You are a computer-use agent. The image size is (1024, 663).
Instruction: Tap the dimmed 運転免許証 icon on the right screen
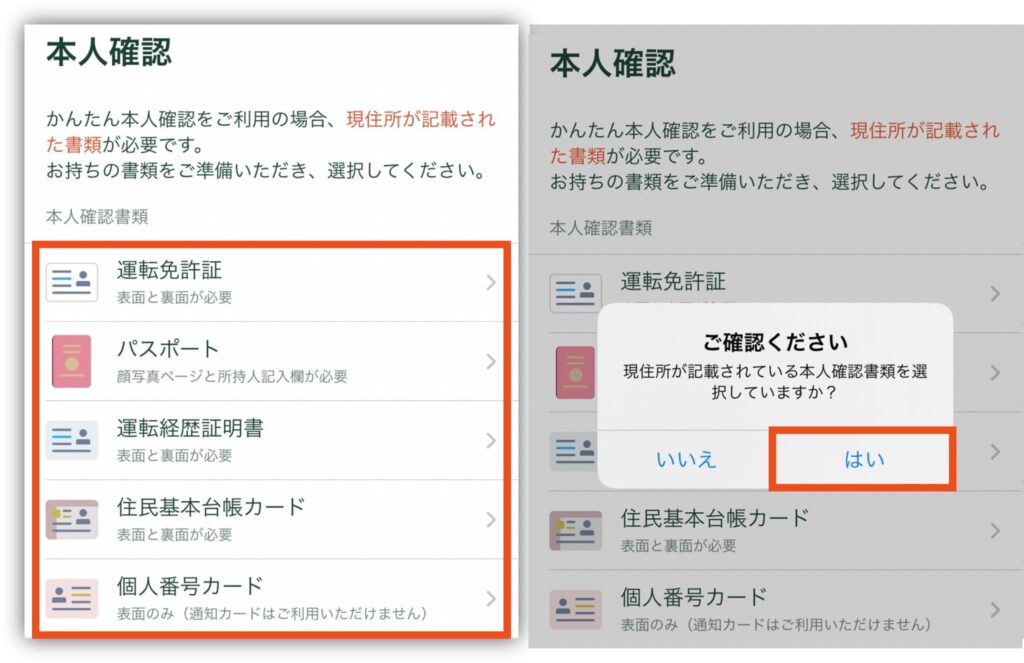pyautogui.click(x=576, y=293)
